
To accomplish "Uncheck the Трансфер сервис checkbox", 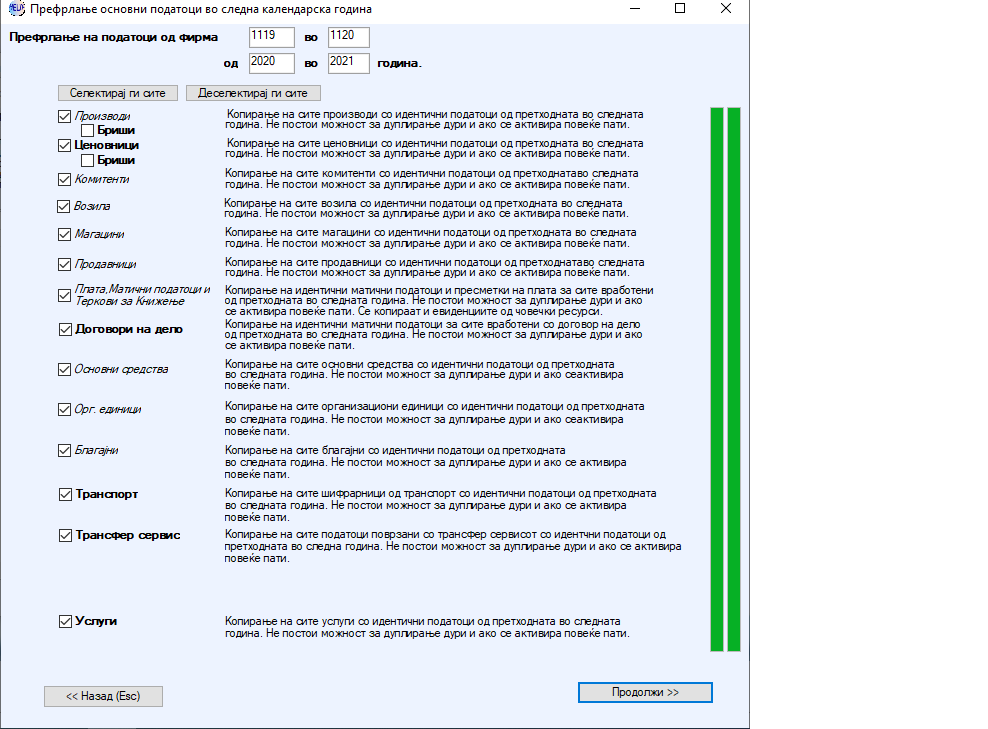I will tap(65, 536).
